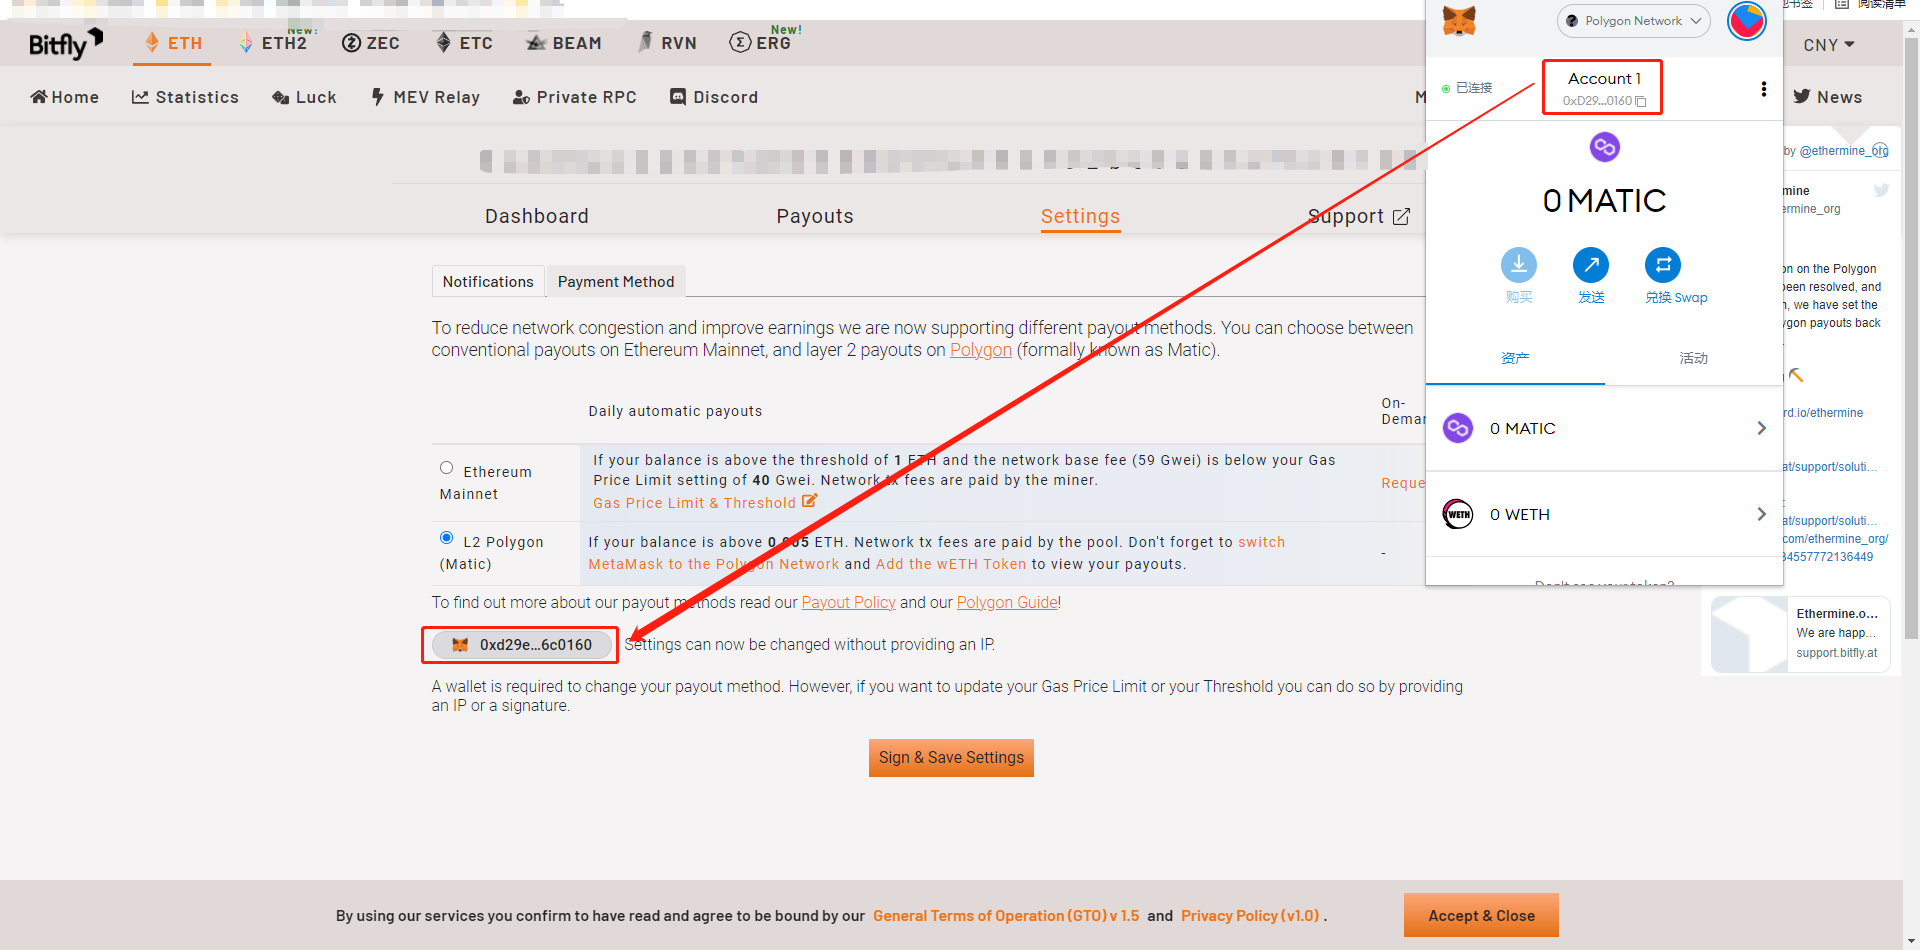This screenshot has width=1920, height=950.
Task: Open the Polygon Network dropdown
Action: [1633, 21]
